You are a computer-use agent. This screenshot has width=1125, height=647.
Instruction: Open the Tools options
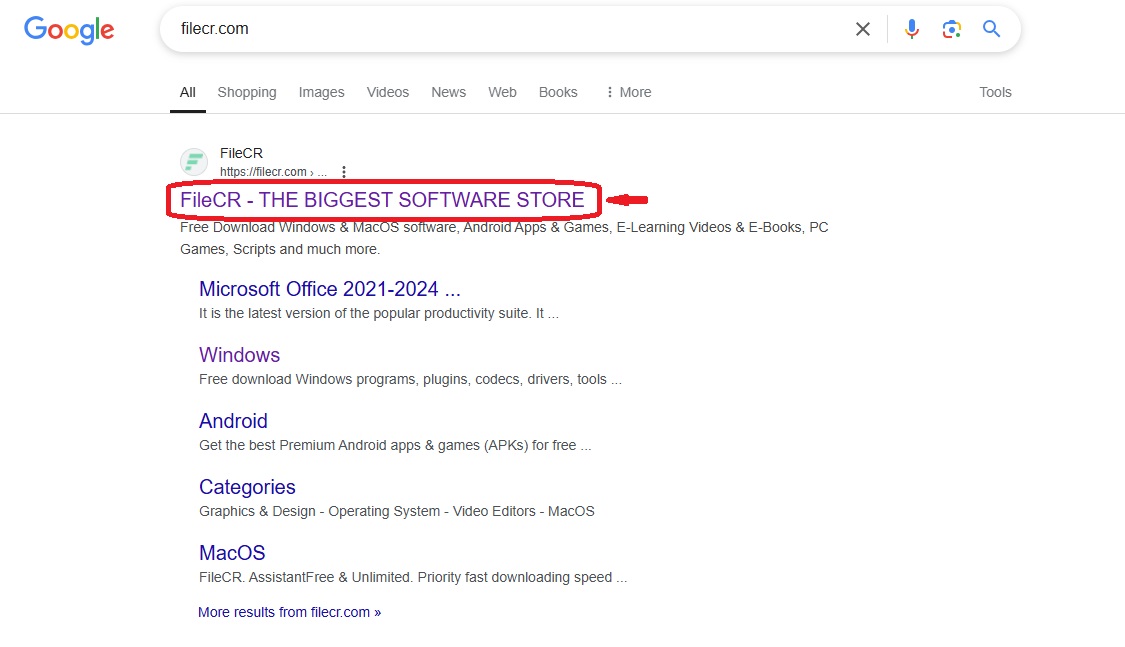click(995, 92)
